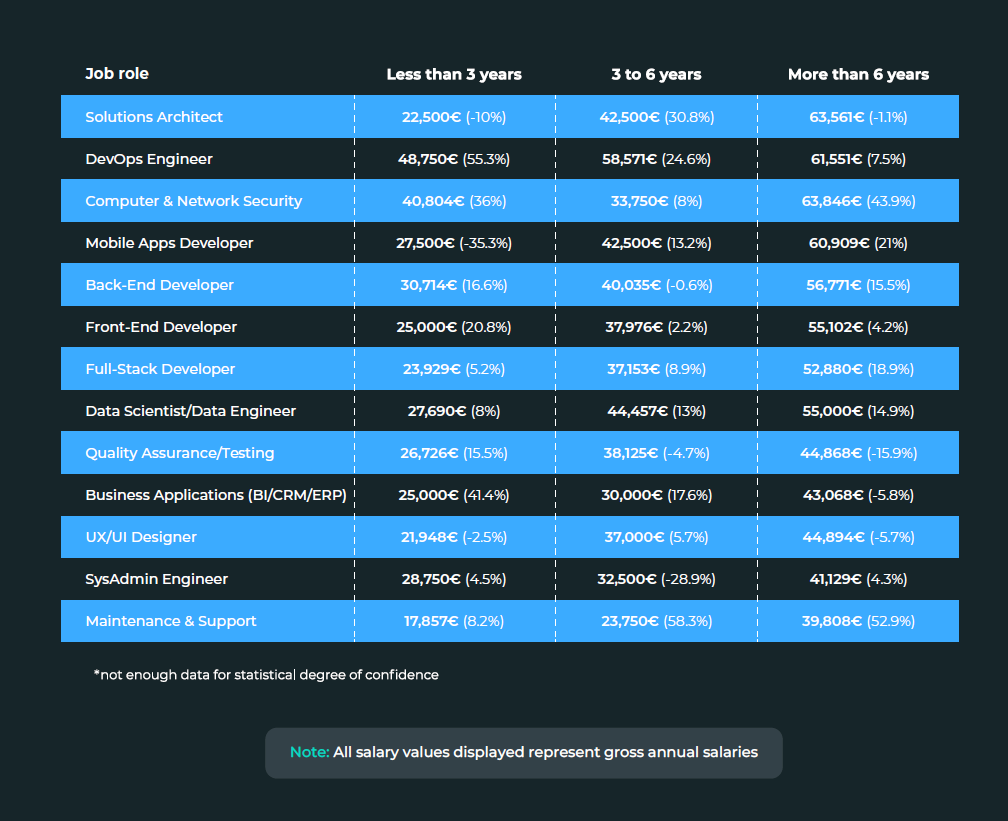Click the 48,750€ (55.3%) cell

point(454,159)
